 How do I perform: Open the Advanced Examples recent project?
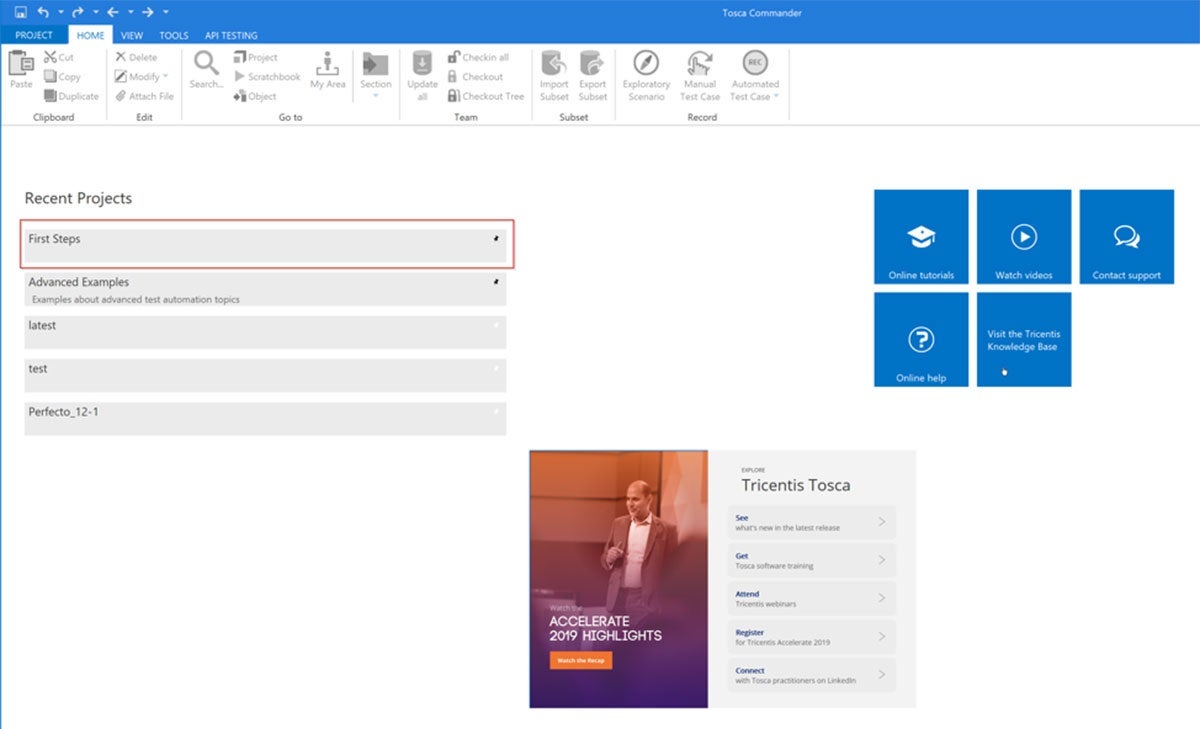click(x=265, y=289)
